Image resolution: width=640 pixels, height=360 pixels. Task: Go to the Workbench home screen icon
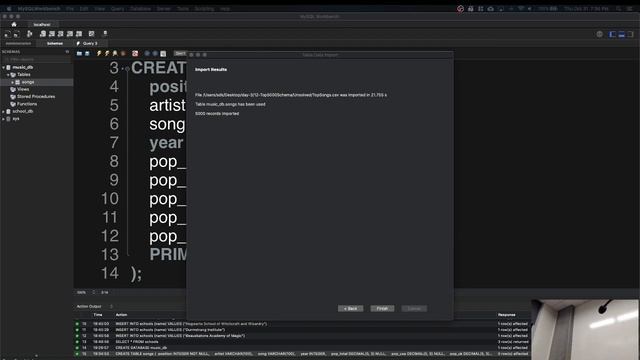14,24
